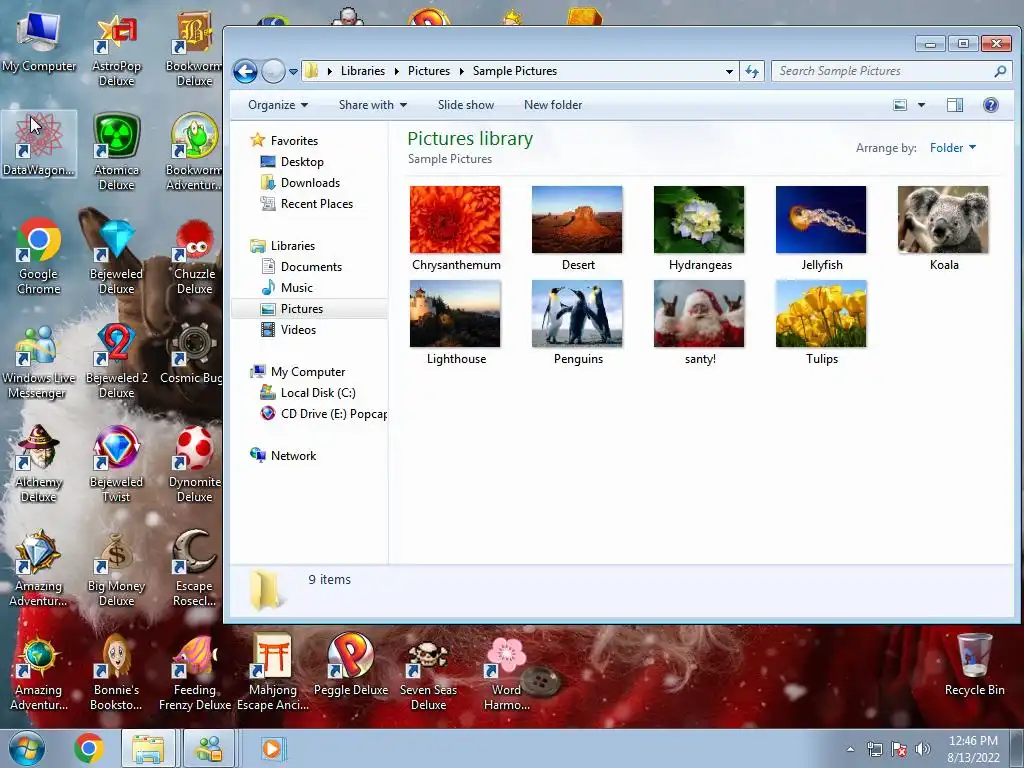Select Big Money Deluxe desktop icon

116,568
